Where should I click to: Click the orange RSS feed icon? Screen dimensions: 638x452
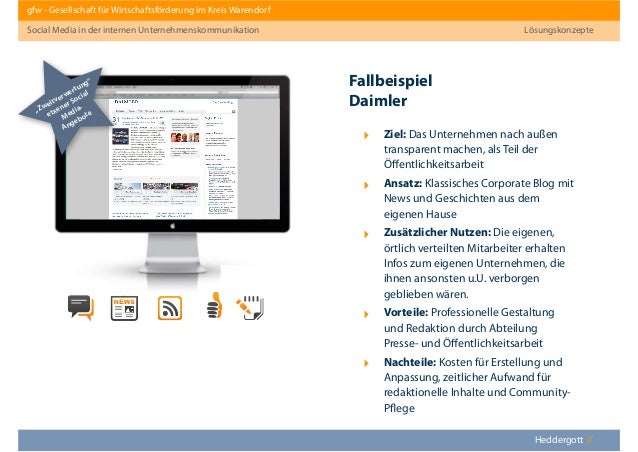pos(170,308)
